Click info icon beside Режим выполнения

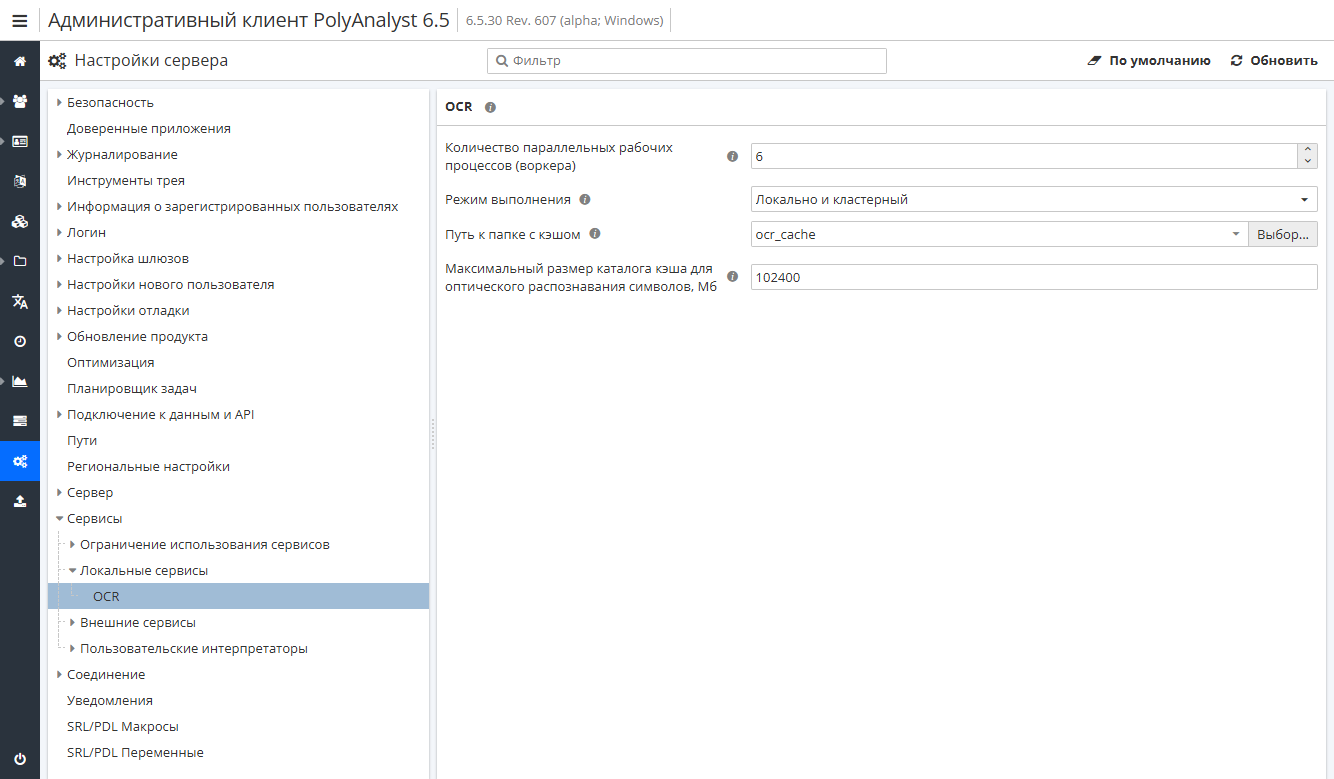(585, 199)
